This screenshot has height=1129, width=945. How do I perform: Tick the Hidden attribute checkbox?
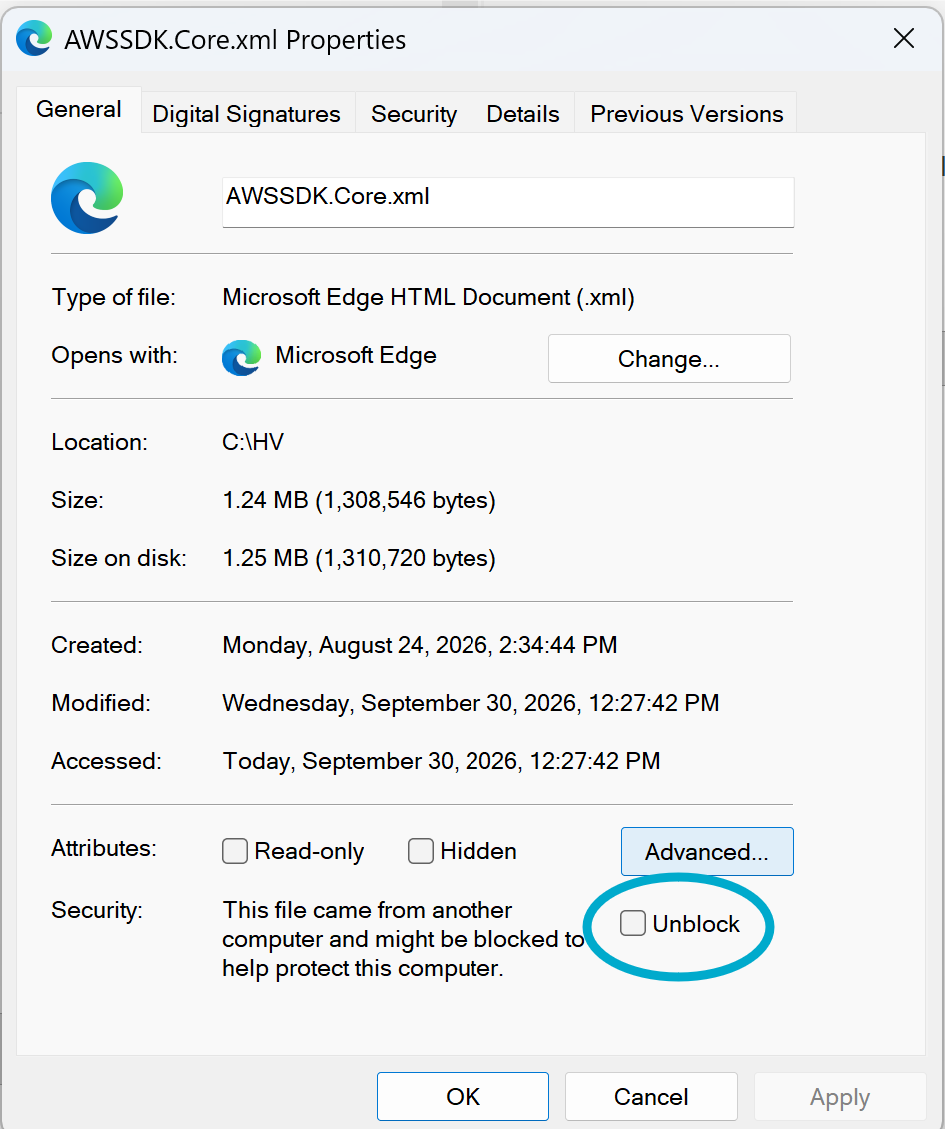[x=421, y=851]
